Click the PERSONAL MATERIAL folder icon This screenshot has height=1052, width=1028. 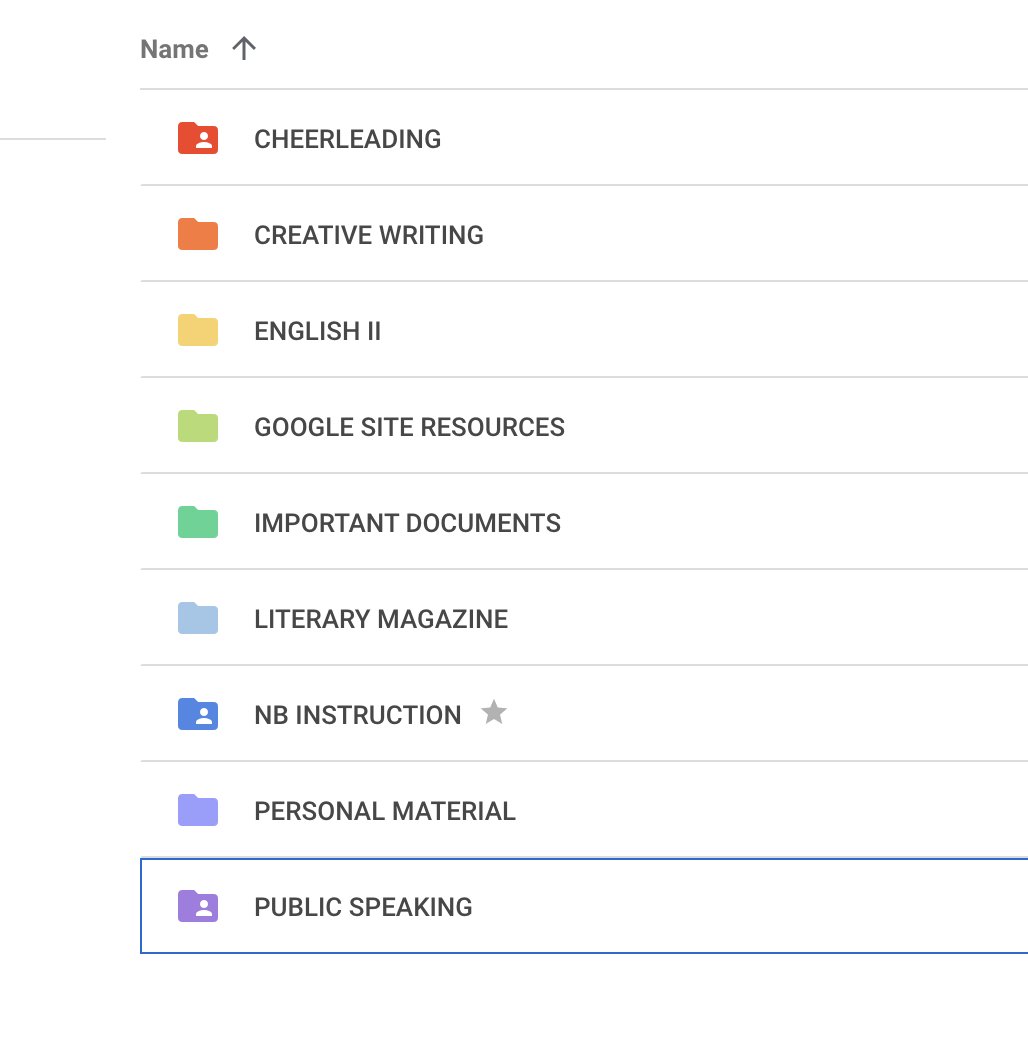pos(196,810)
